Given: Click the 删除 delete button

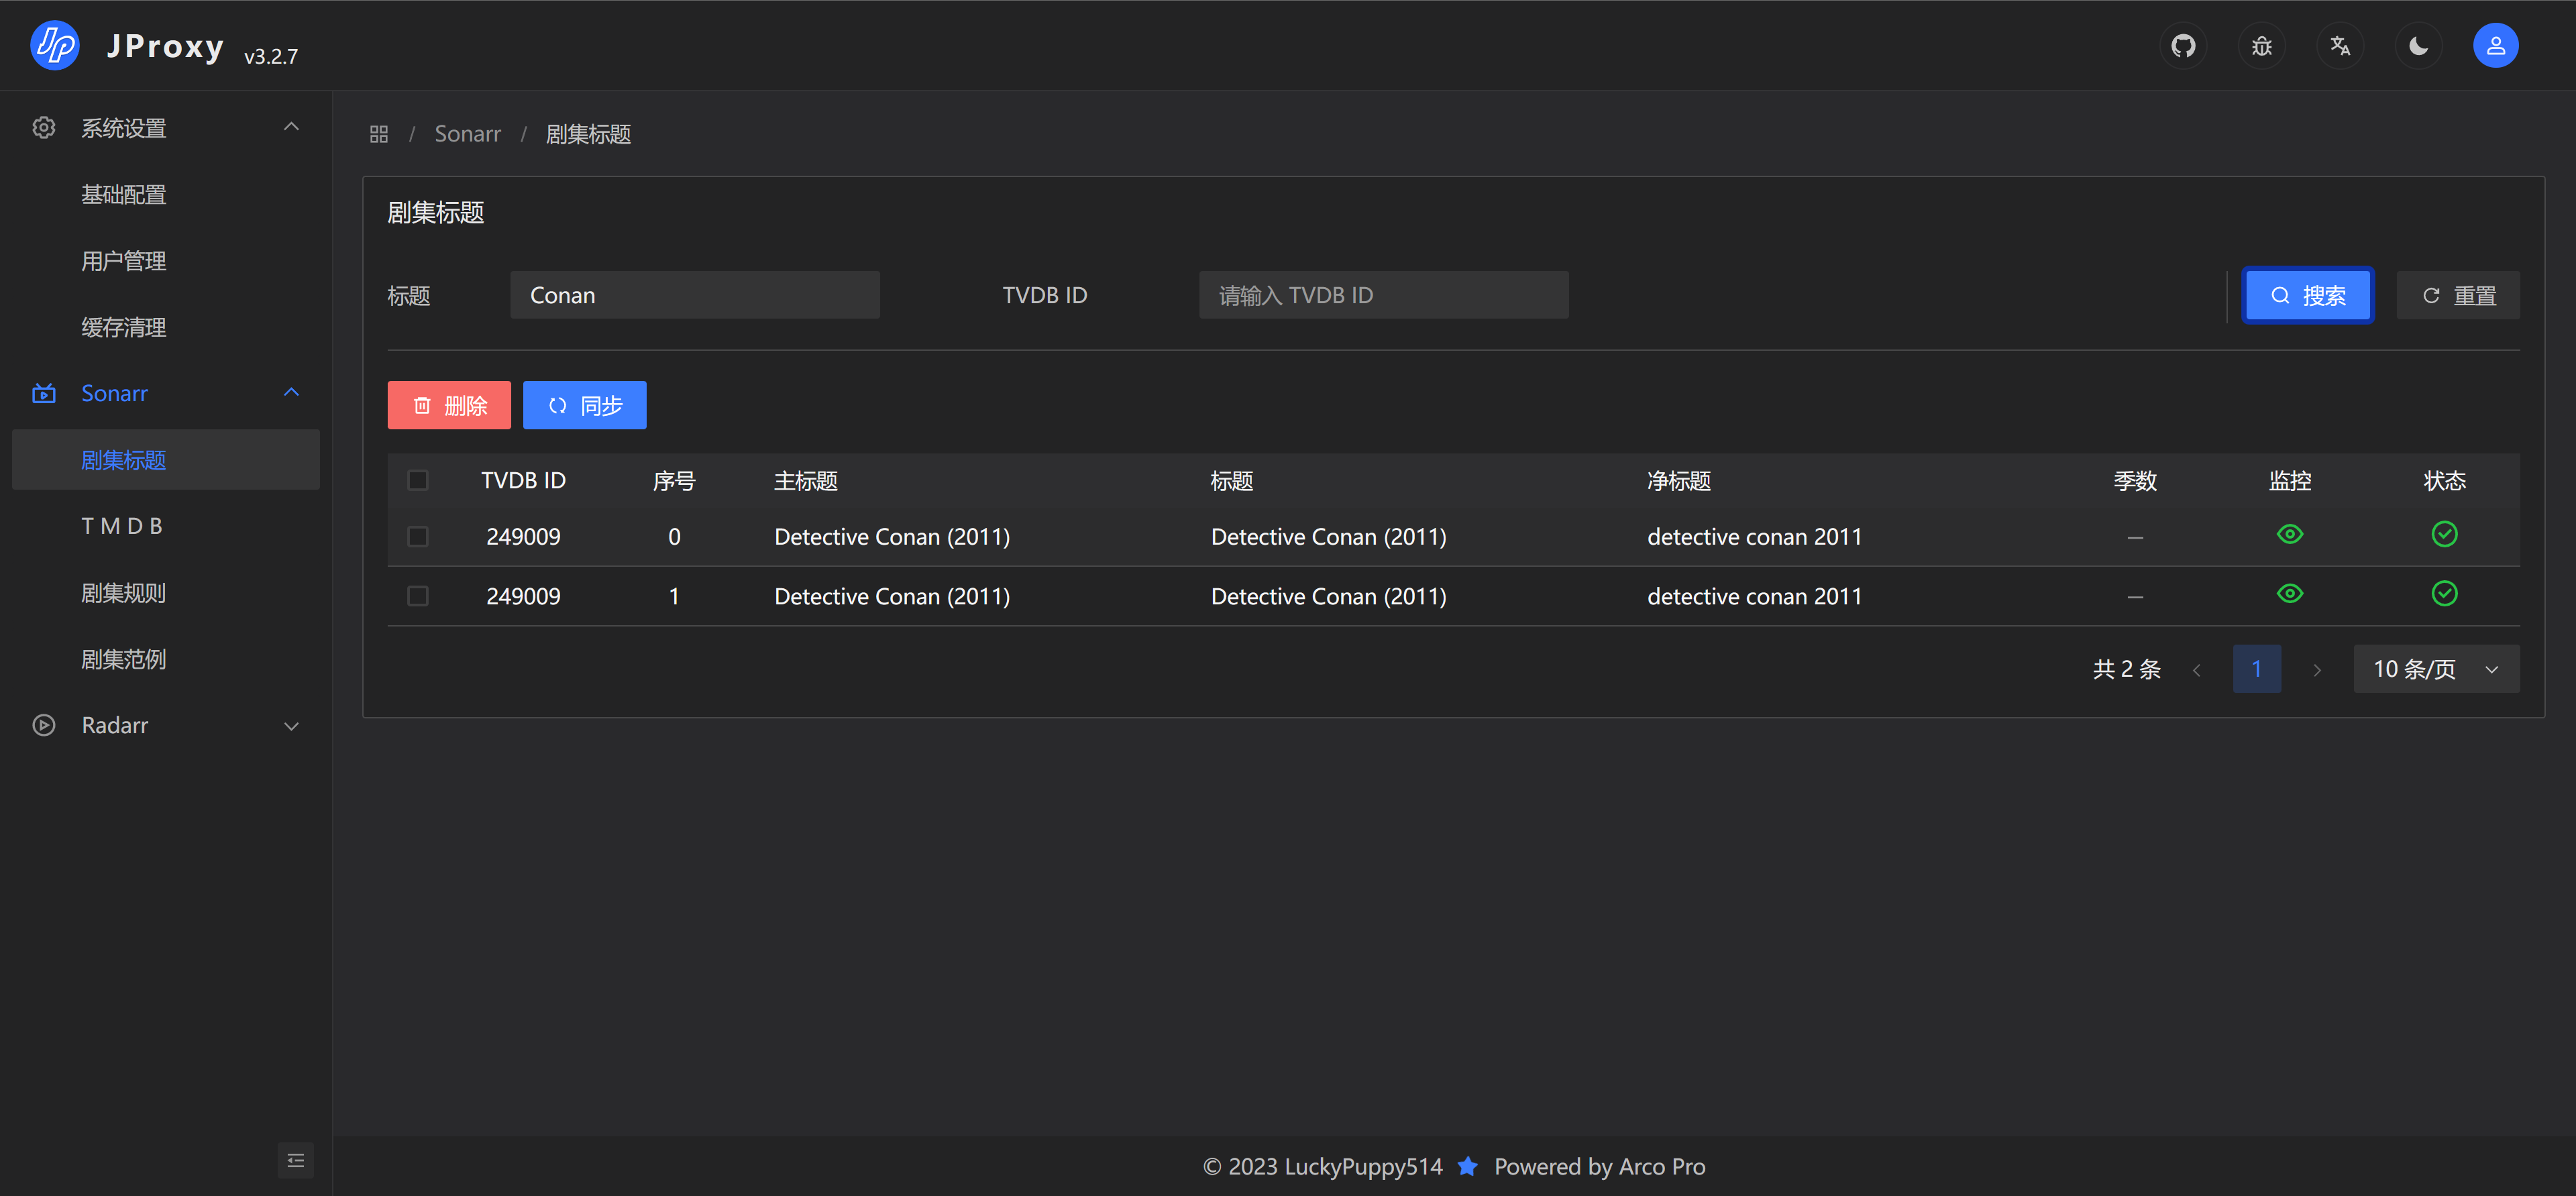Looking at the screenshot, I should [x=449, y=405].
